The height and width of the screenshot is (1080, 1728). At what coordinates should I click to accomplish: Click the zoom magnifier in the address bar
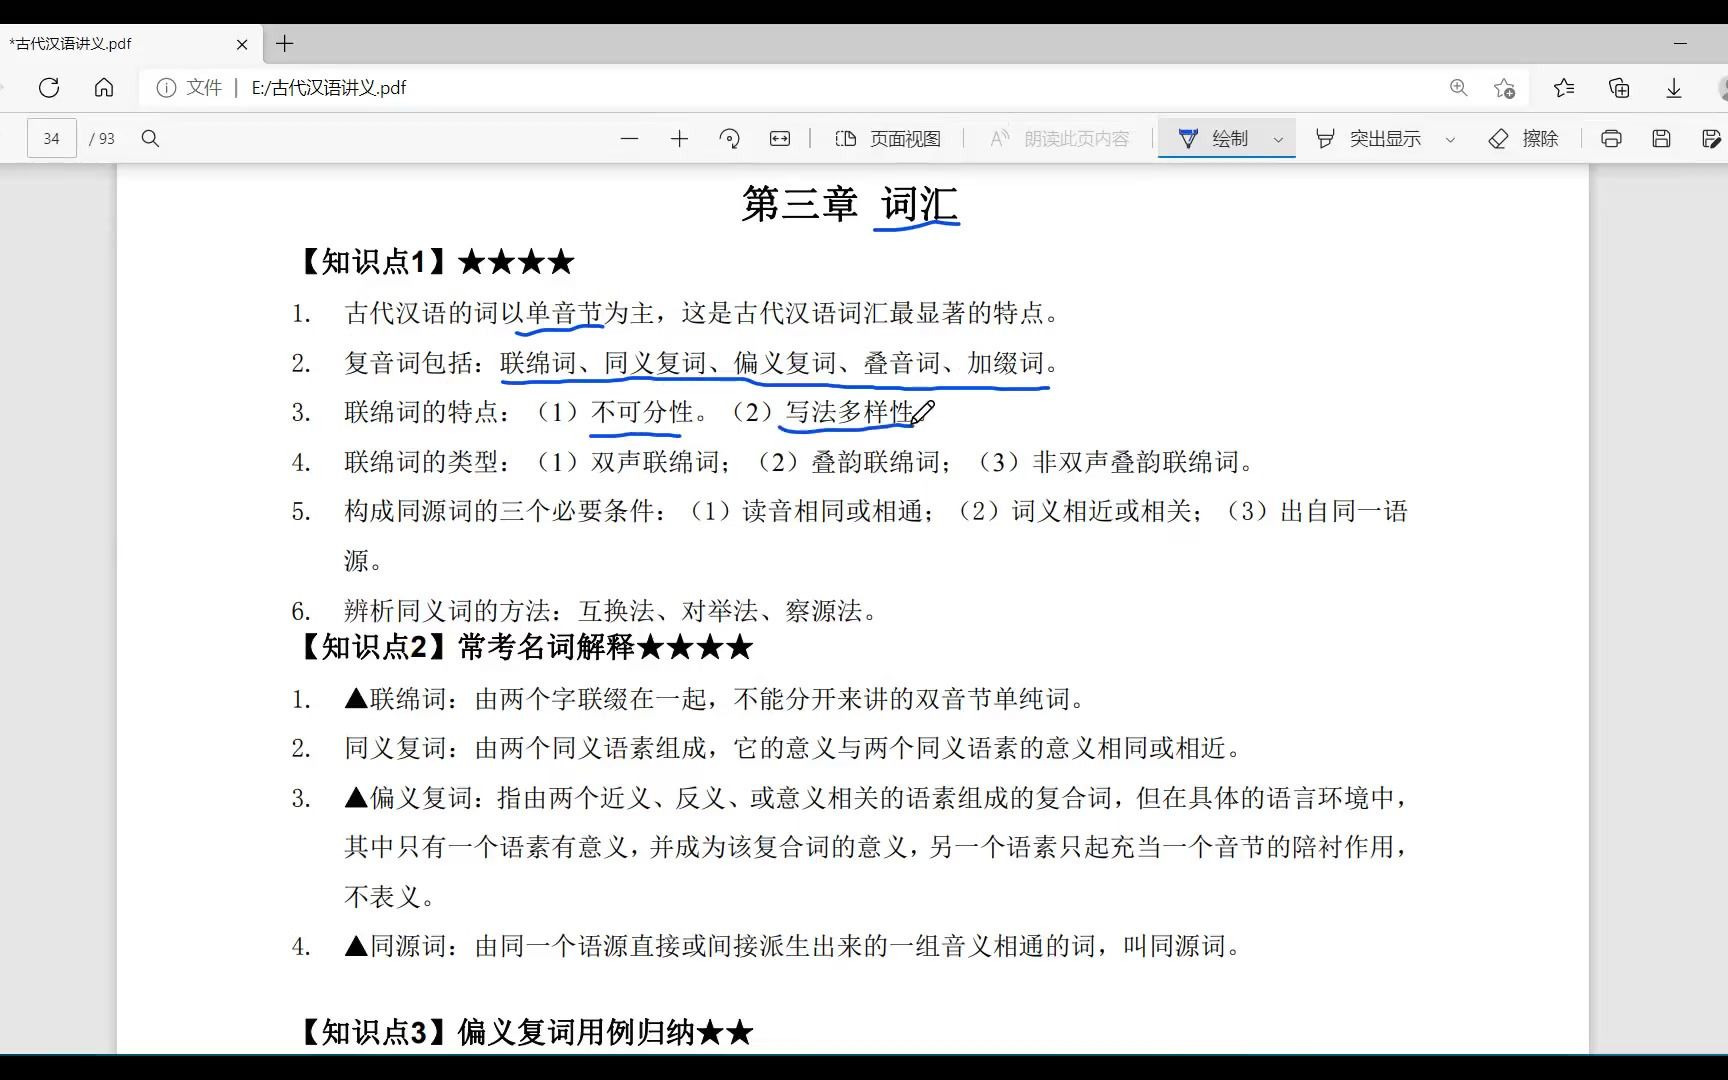(x=1459, y=88)
